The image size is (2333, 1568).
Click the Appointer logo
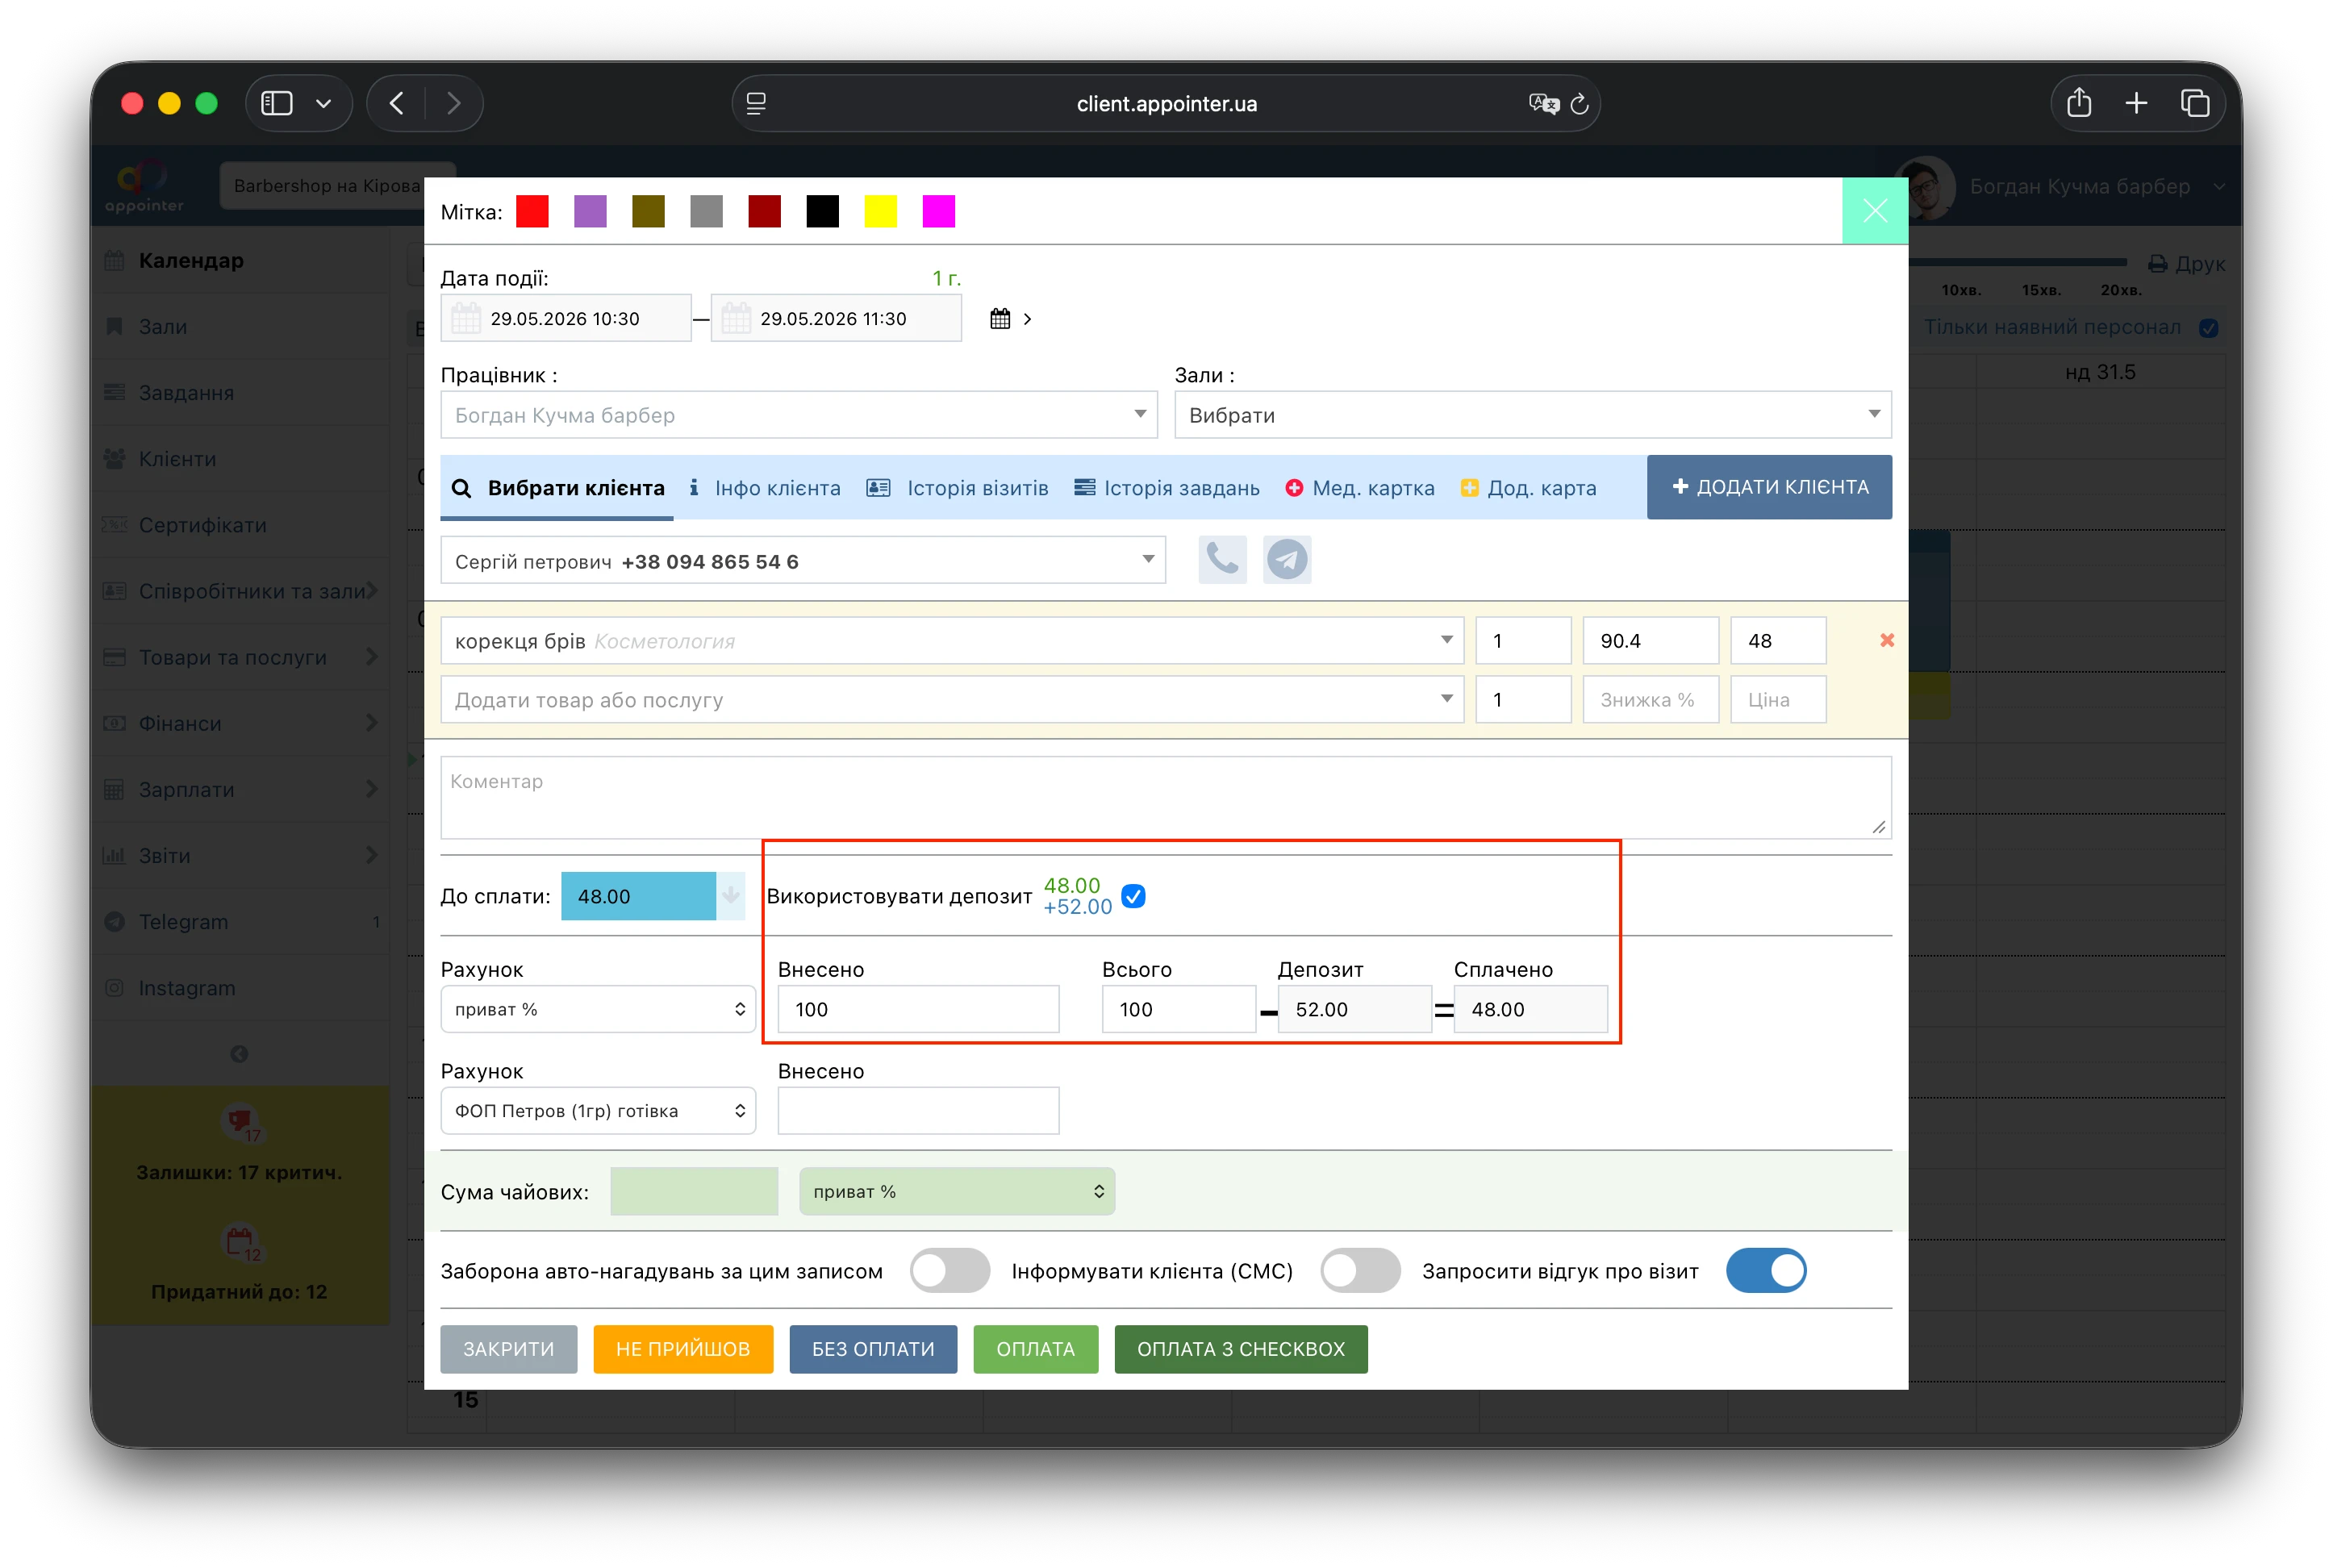pos(144,186)
